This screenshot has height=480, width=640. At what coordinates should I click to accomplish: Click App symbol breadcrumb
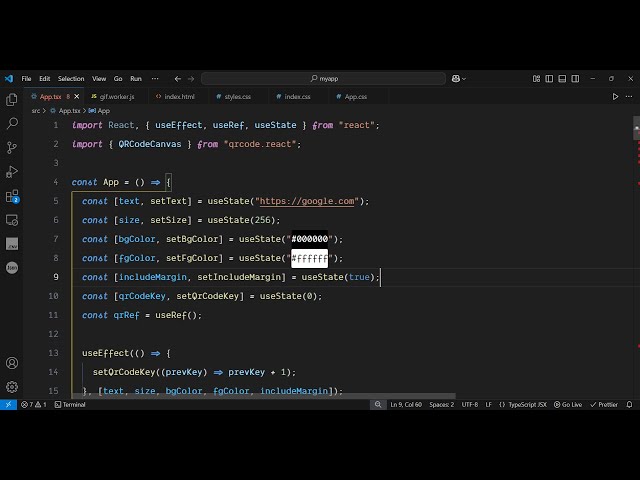[x=99, y=111]
